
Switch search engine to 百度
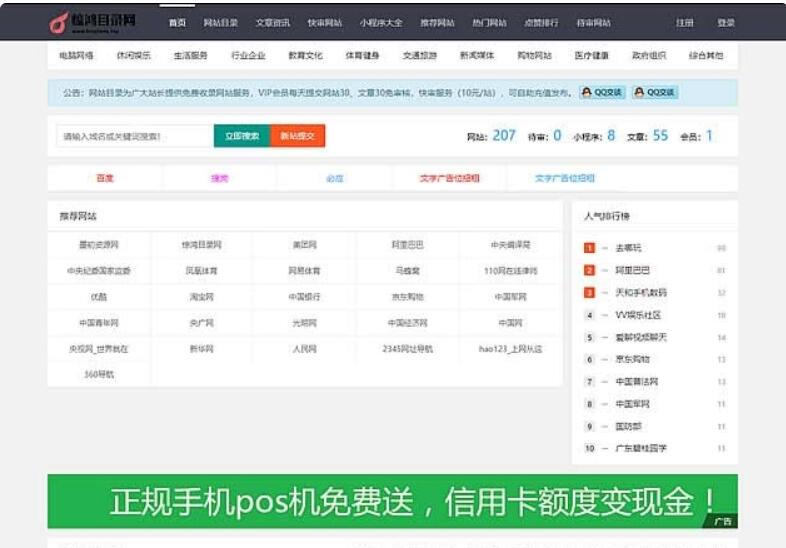pyautogui.click(x=105, y=178)
